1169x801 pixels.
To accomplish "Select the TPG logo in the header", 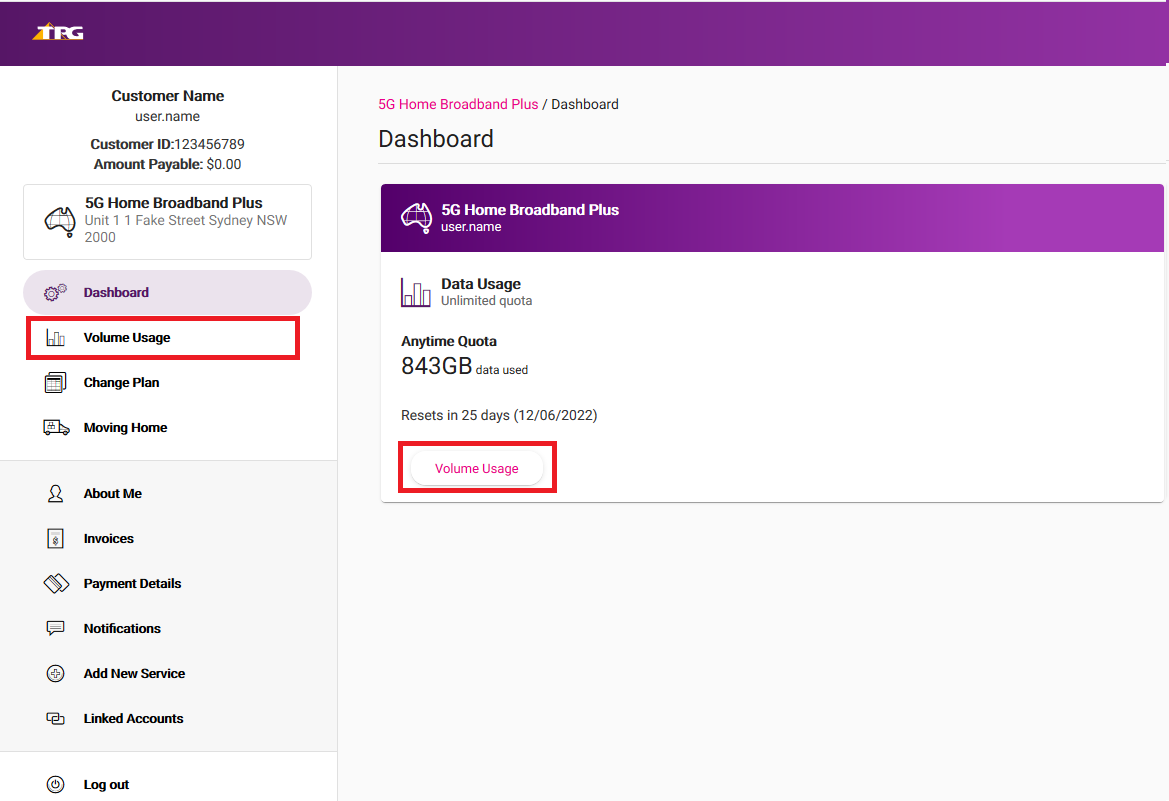I will coord(57,30).
